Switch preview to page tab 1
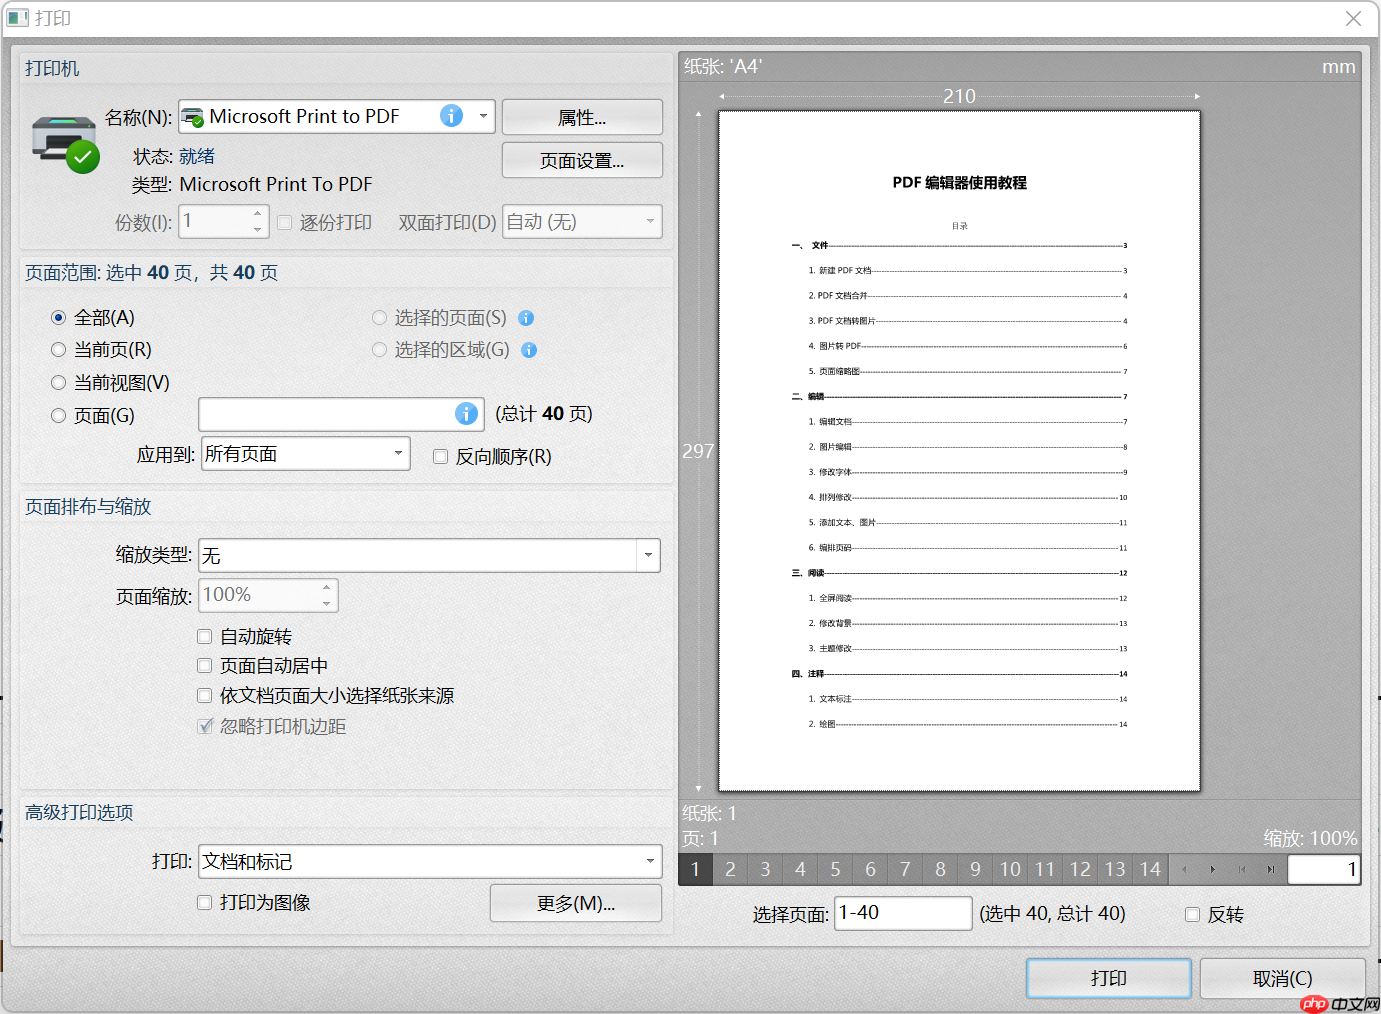Screen dimensions: 1381x1014 (695, 869)
